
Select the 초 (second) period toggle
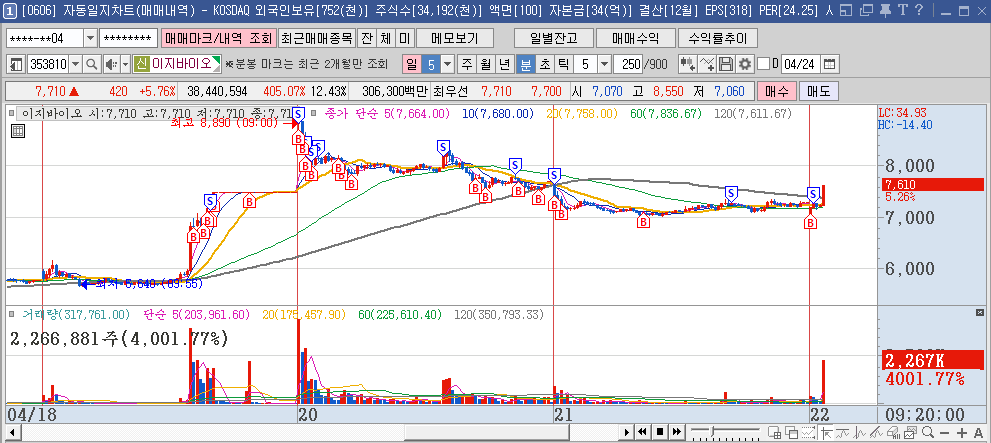pos(544,64)
